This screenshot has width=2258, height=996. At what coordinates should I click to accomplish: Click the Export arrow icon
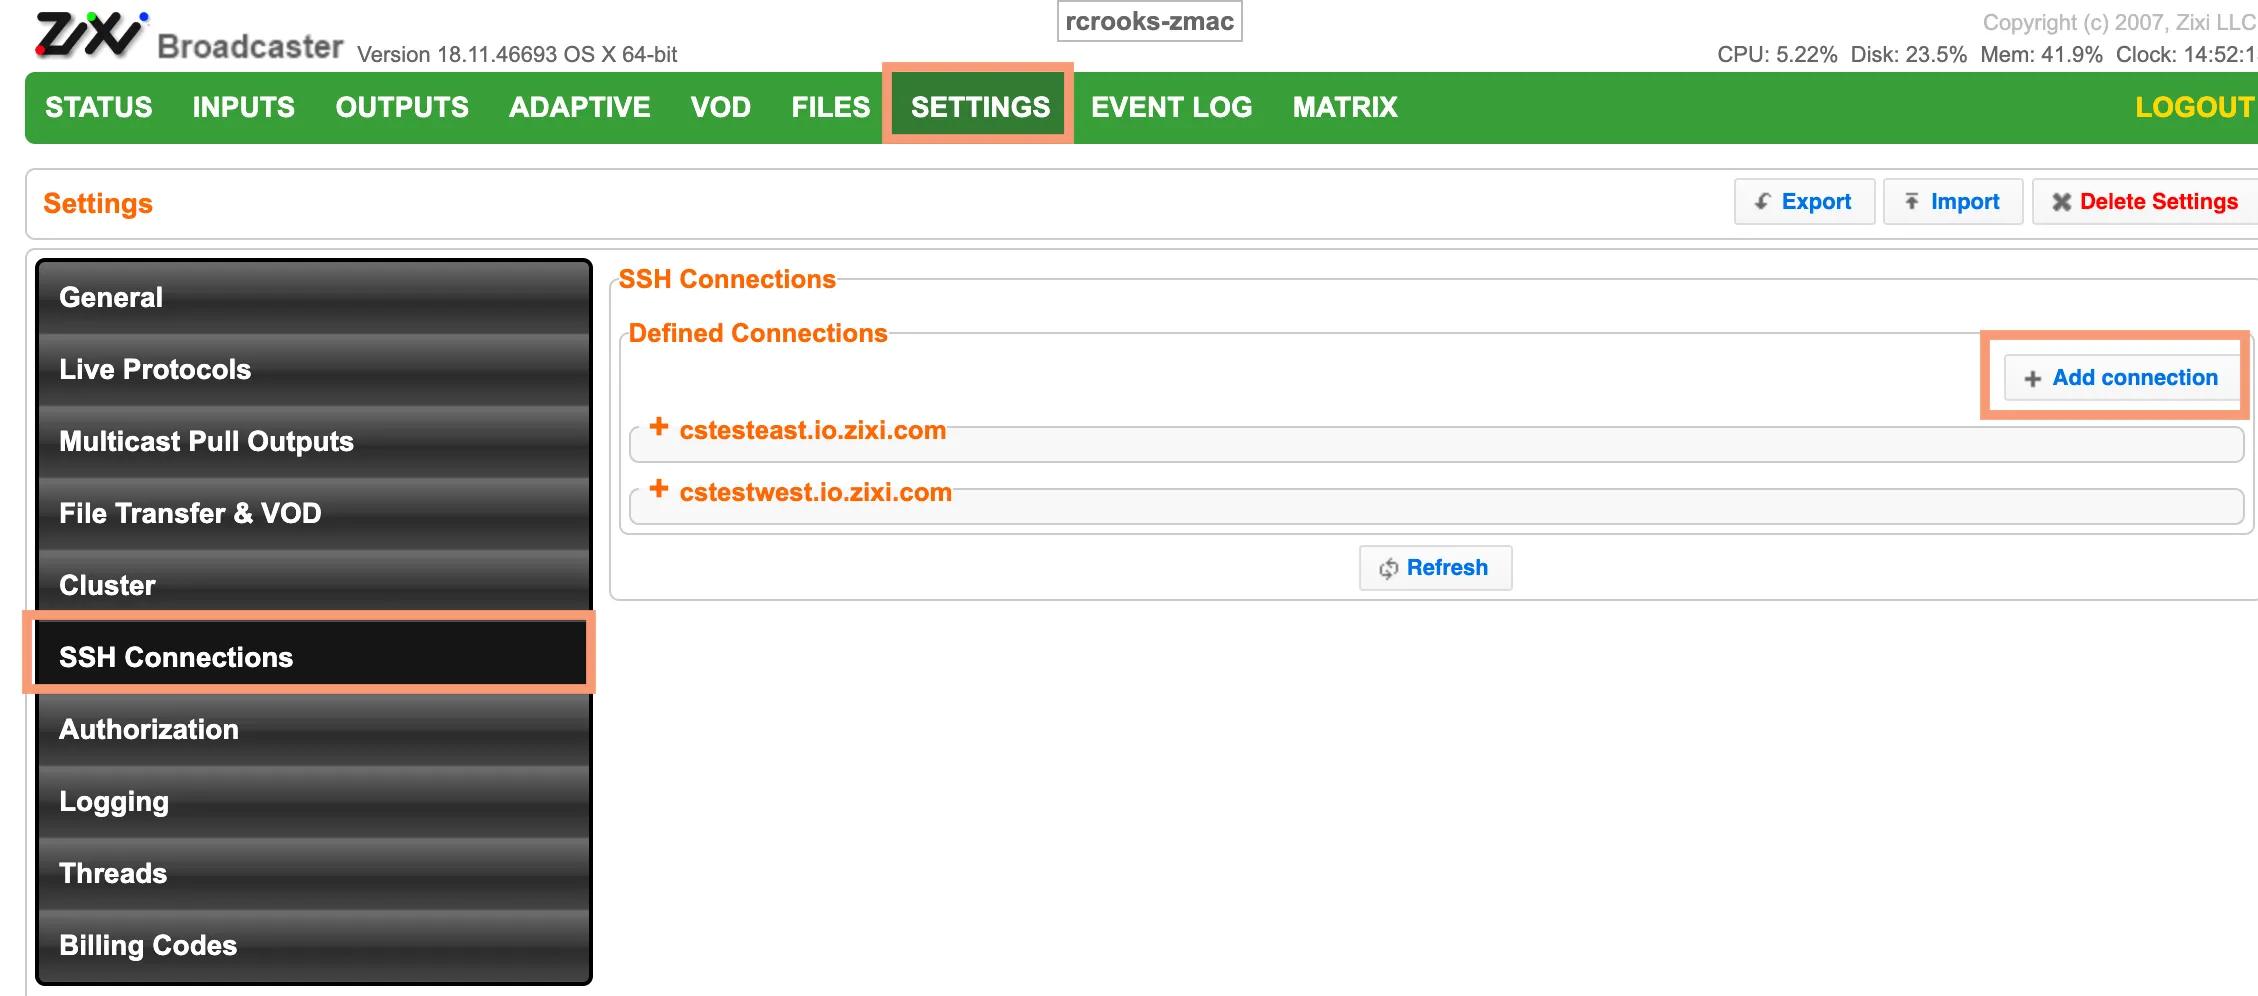click(1762, 202)
